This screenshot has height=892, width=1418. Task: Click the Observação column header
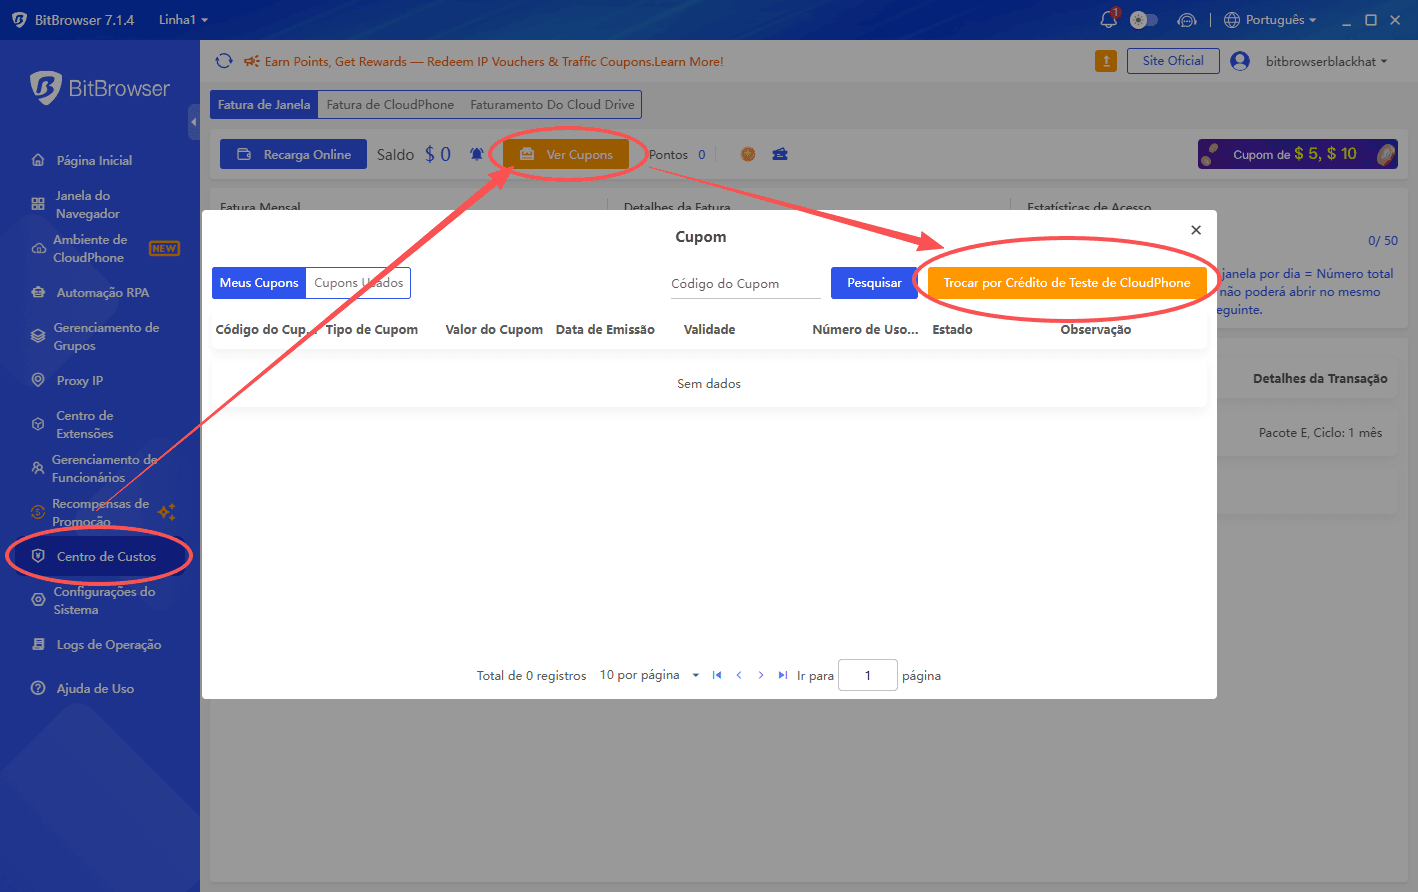1096,329
